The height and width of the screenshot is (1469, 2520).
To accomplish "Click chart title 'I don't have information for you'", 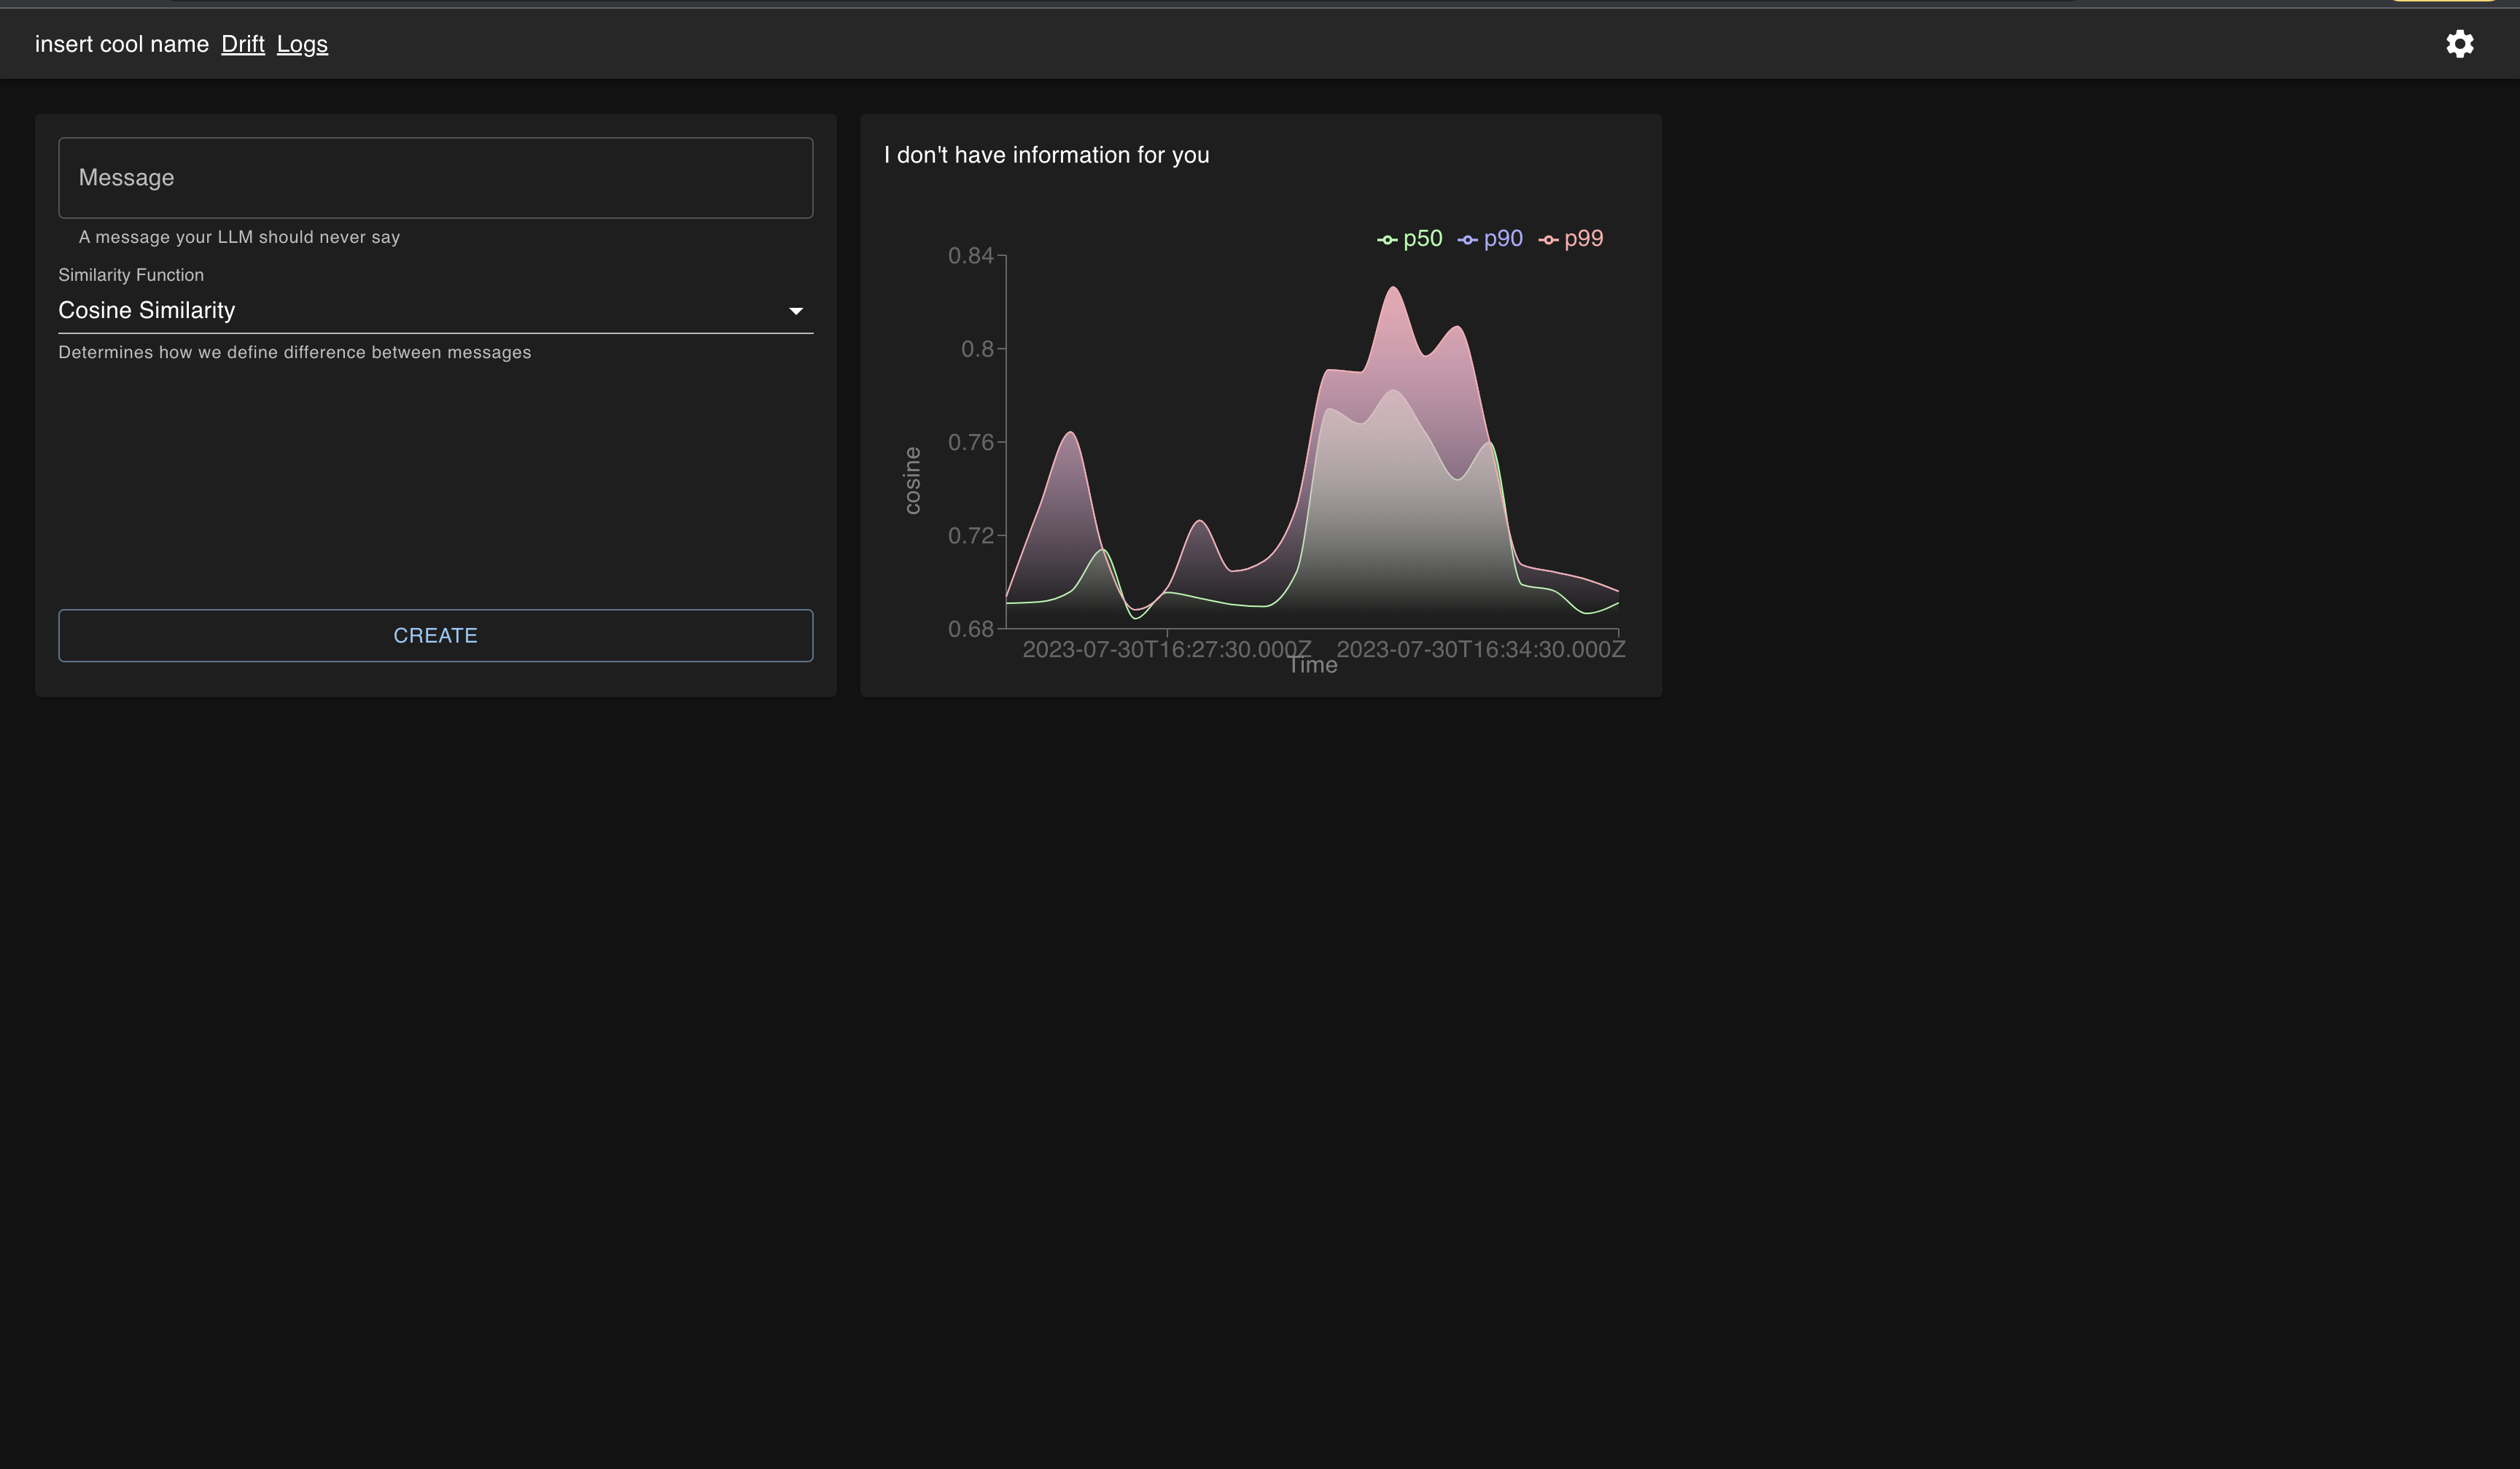I will point(1046,155).
